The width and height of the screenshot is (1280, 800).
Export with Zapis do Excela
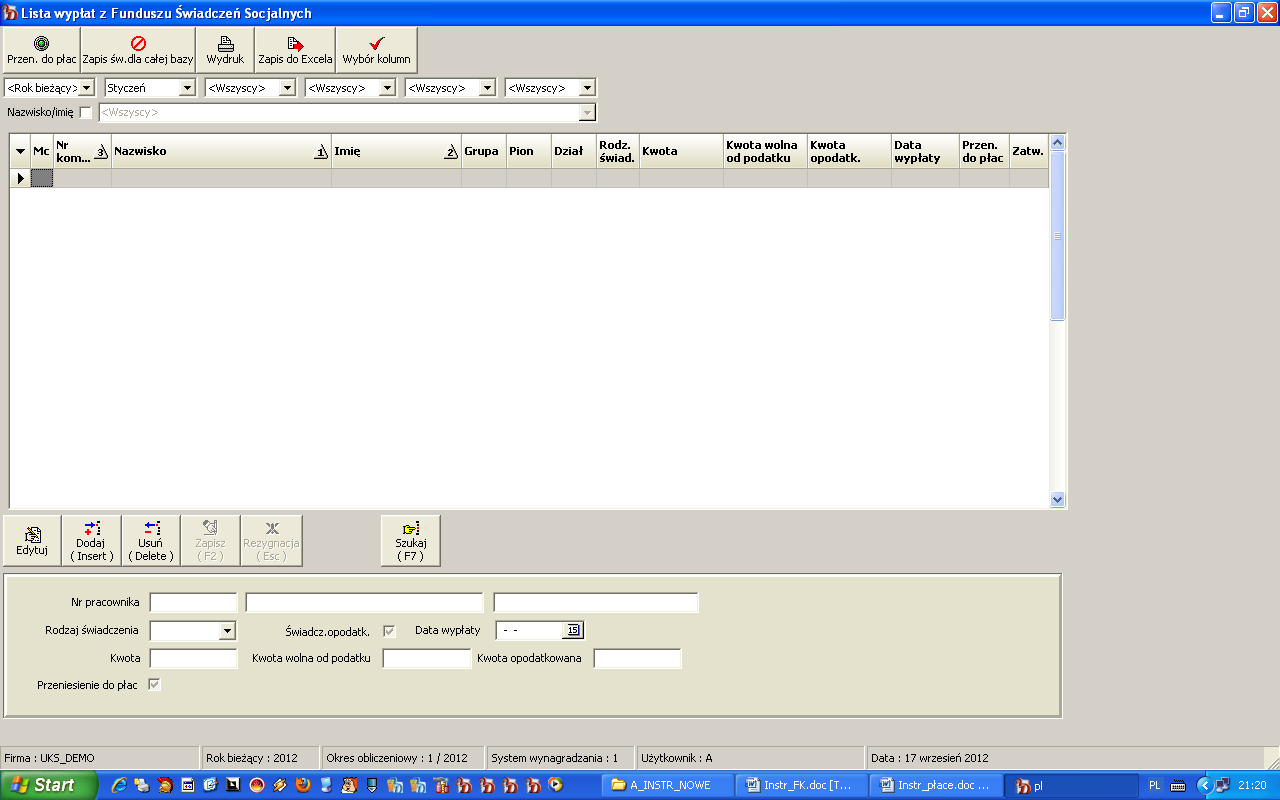(295, 50)
